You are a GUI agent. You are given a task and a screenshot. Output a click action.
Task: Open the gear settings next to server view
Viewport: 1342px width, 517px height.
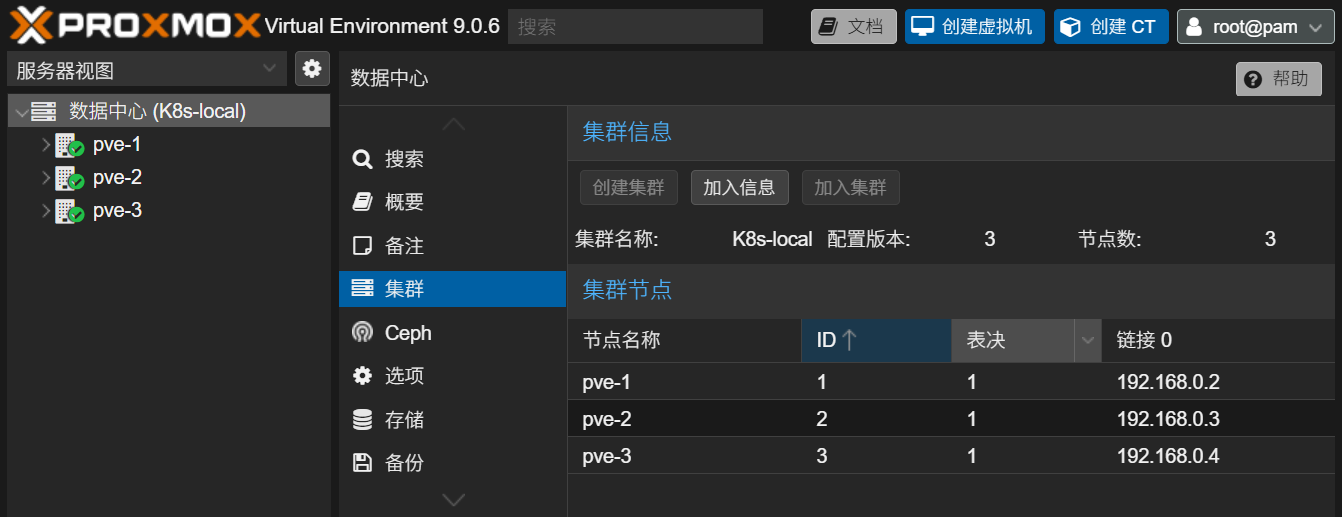click(312, 69)
